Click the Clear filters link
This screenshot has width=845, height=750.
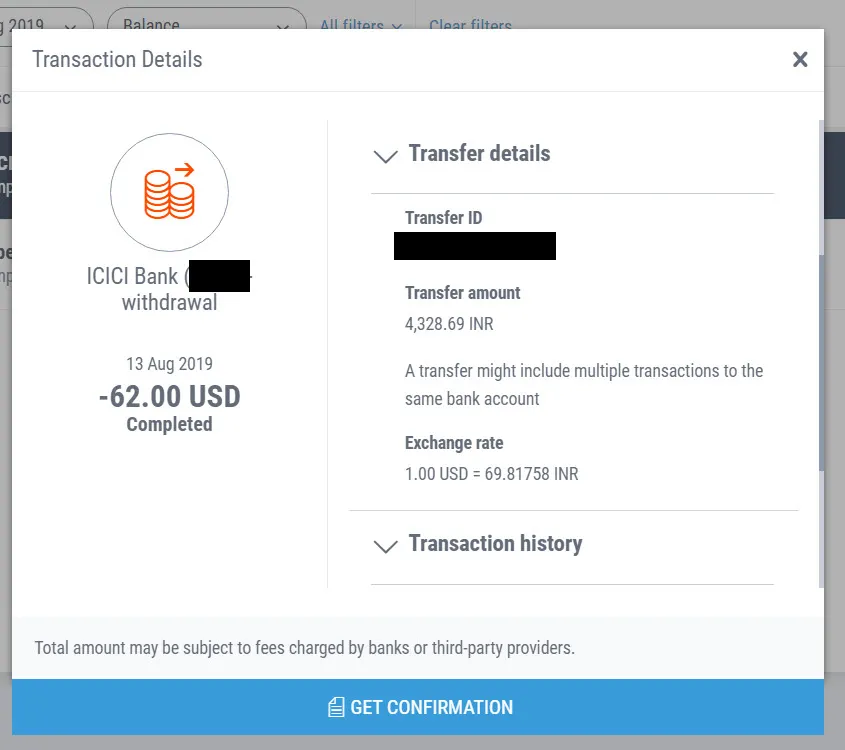tap(470, 24)
